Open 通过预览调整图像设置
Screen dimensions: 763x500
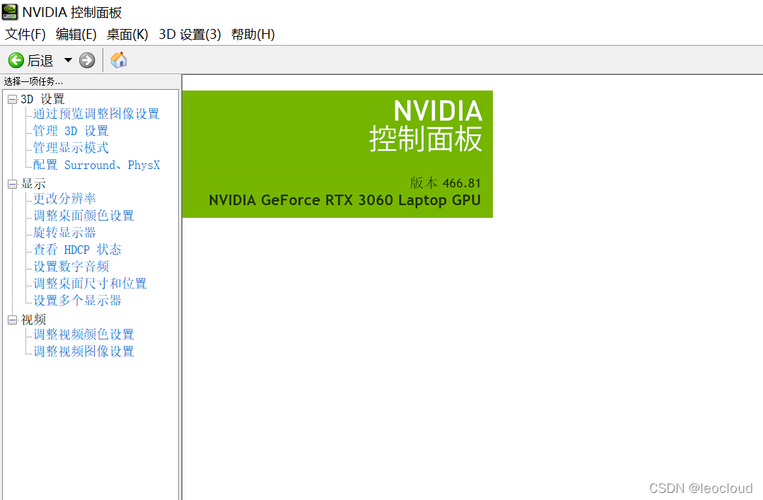[96, 114]
